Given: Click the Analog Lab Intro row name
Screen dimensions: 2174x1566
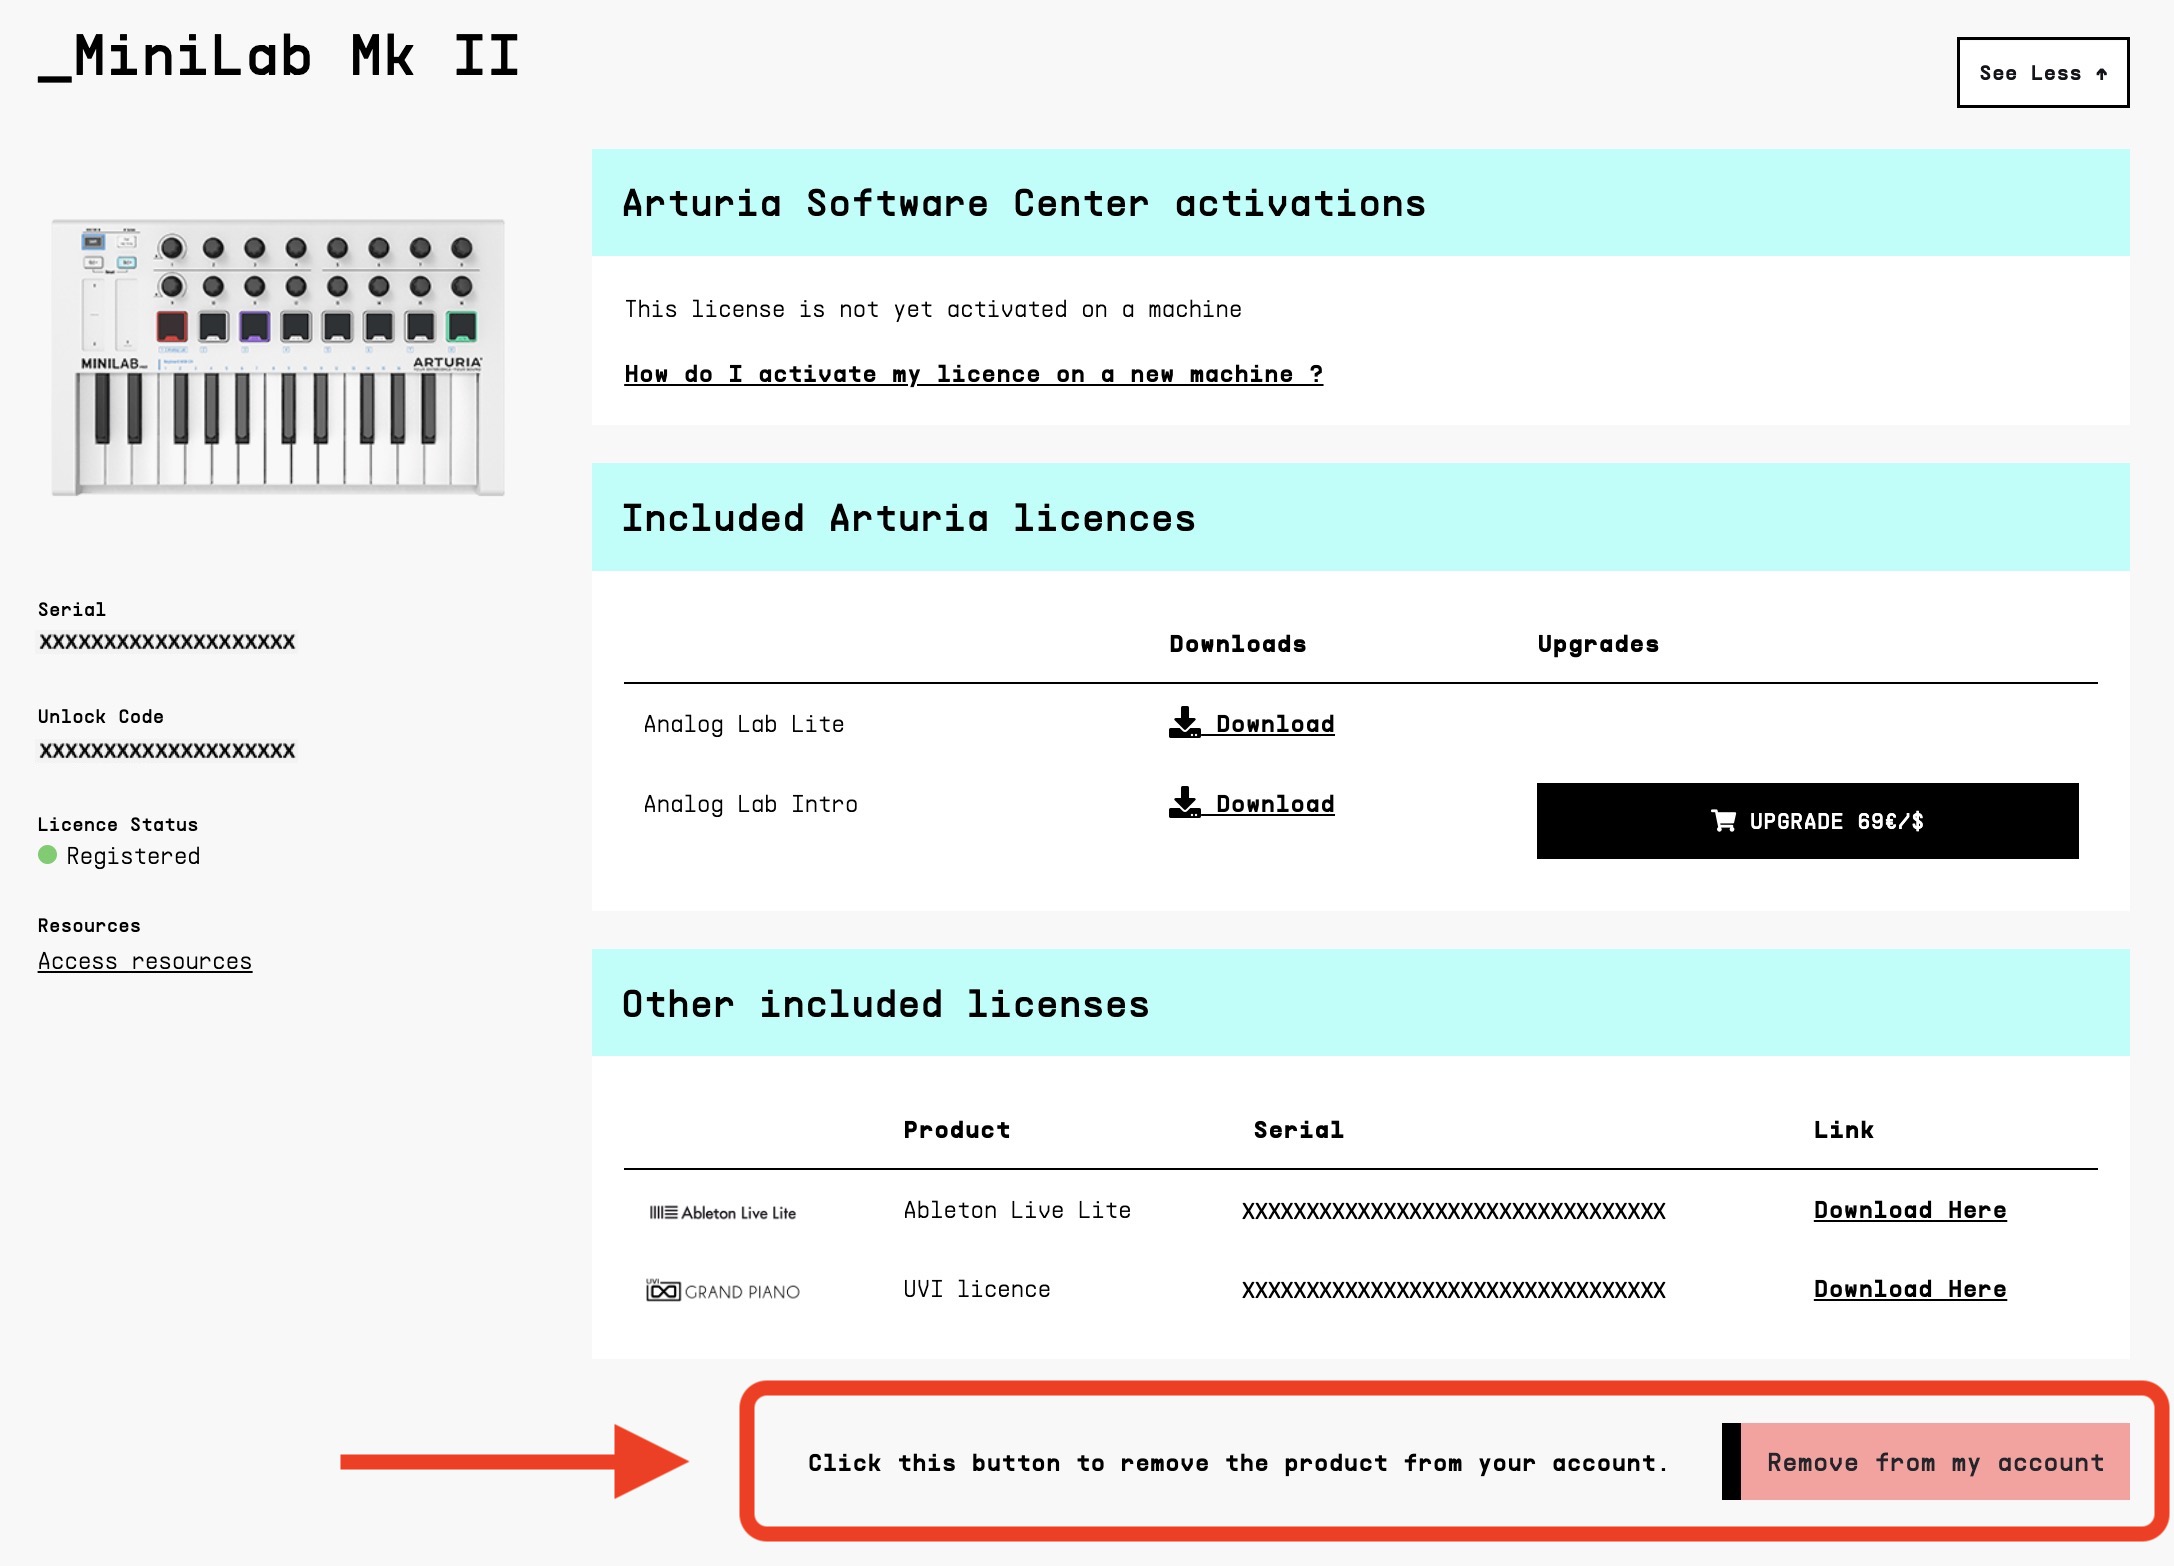Looking at the screenshot, I should point(751,804).
